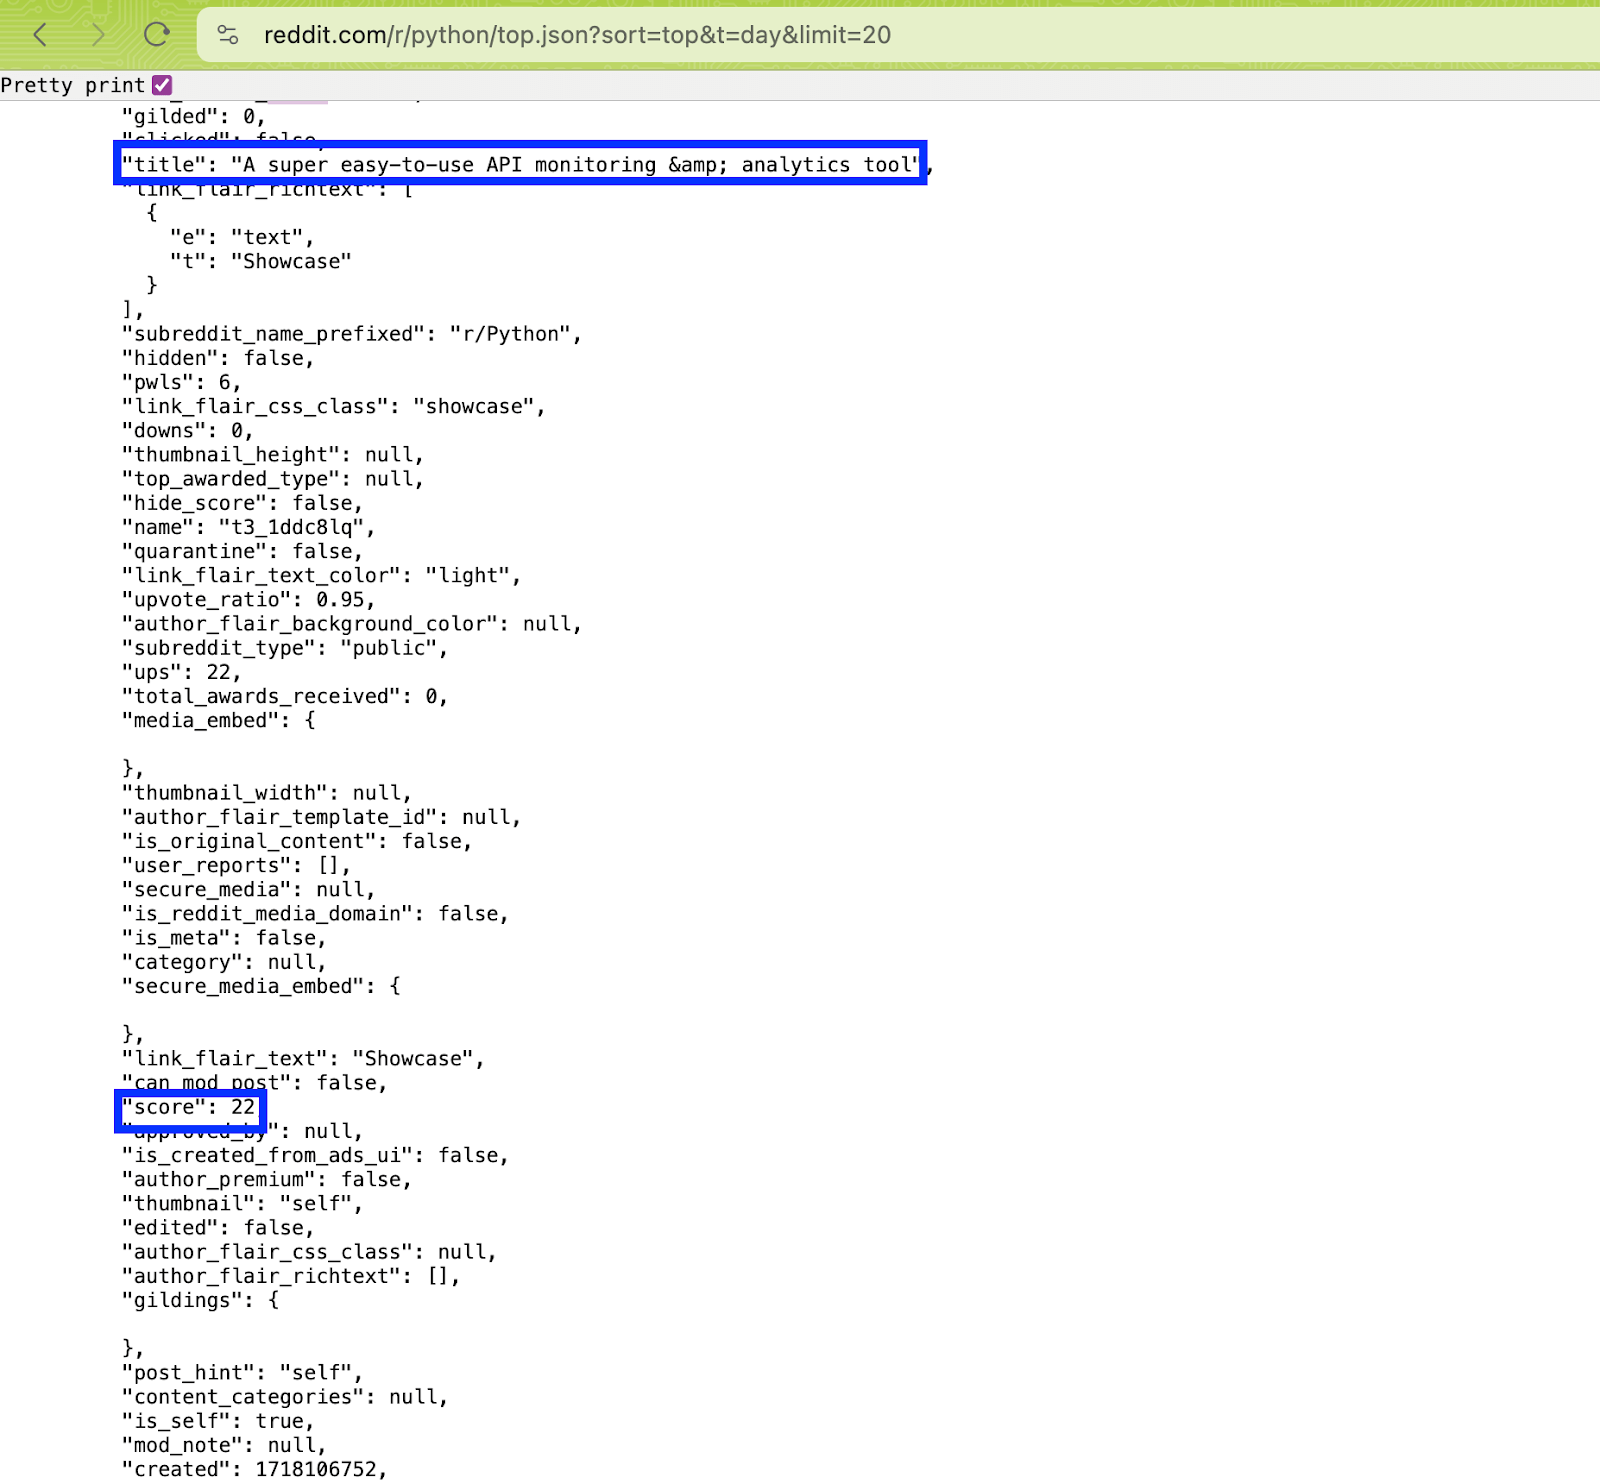The height and width of the screenshot is (1484, 1600).
Task: Click the name value t3_1ddc8lq
Action: (291, 527)
